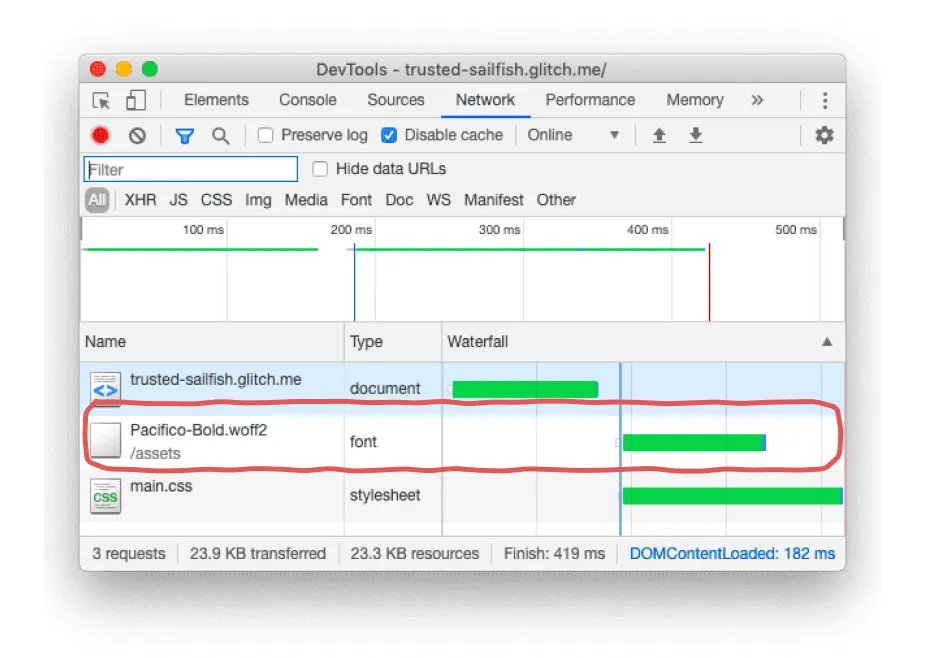The width and height of the screenshot is (940, 658).
Task: Click inside the Filter input field
Action: coord(190,169)
